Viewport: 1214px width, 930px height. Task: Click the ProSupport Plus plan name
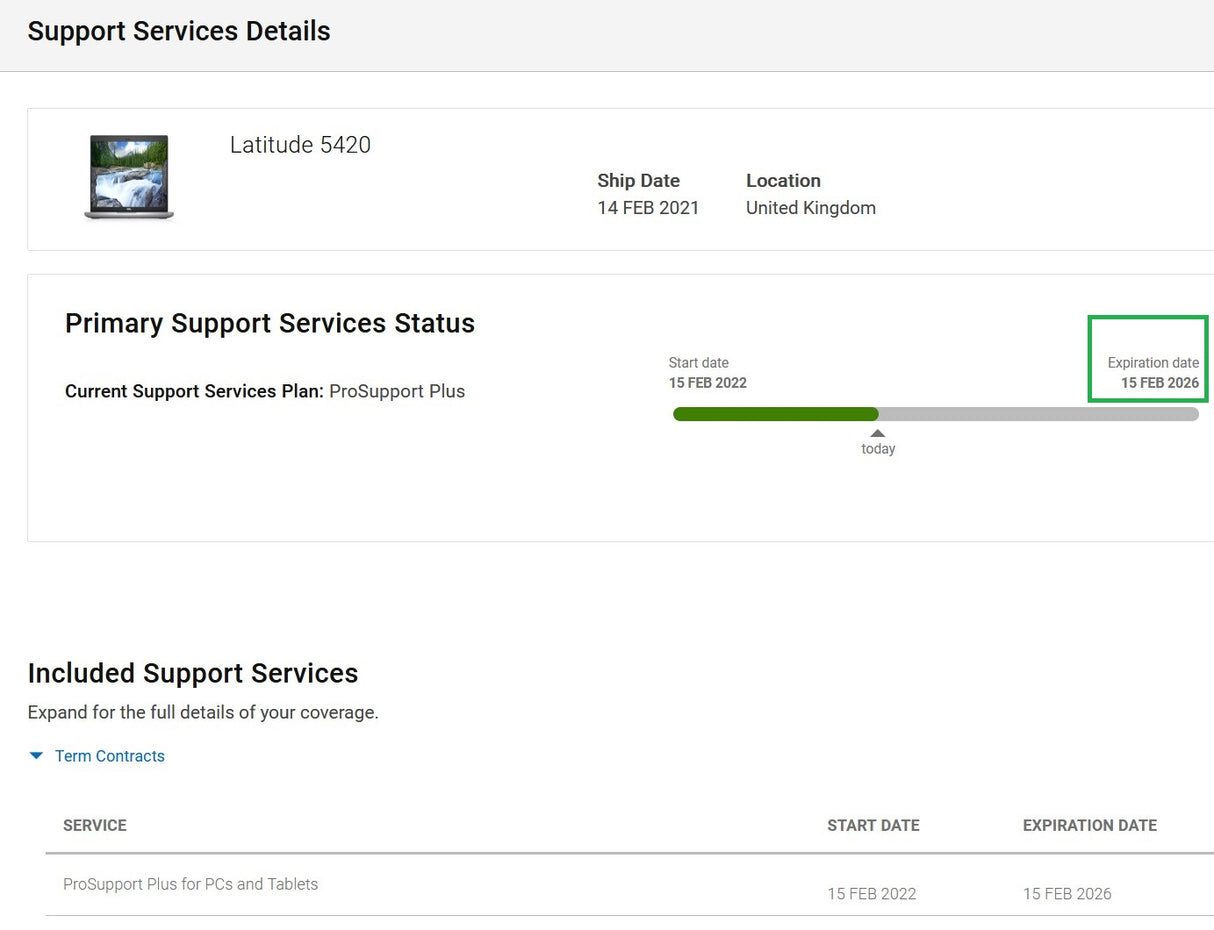(x=397, y=391)
